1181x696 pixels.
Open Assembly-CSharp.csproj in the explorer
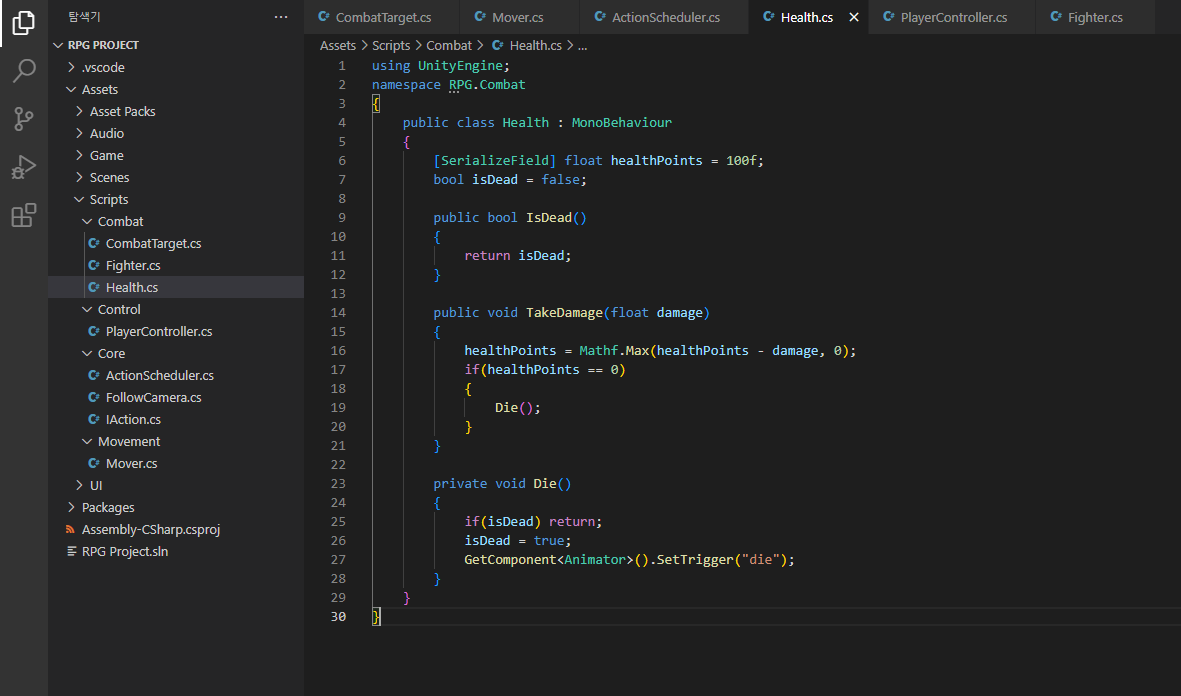tap(150, 529)
